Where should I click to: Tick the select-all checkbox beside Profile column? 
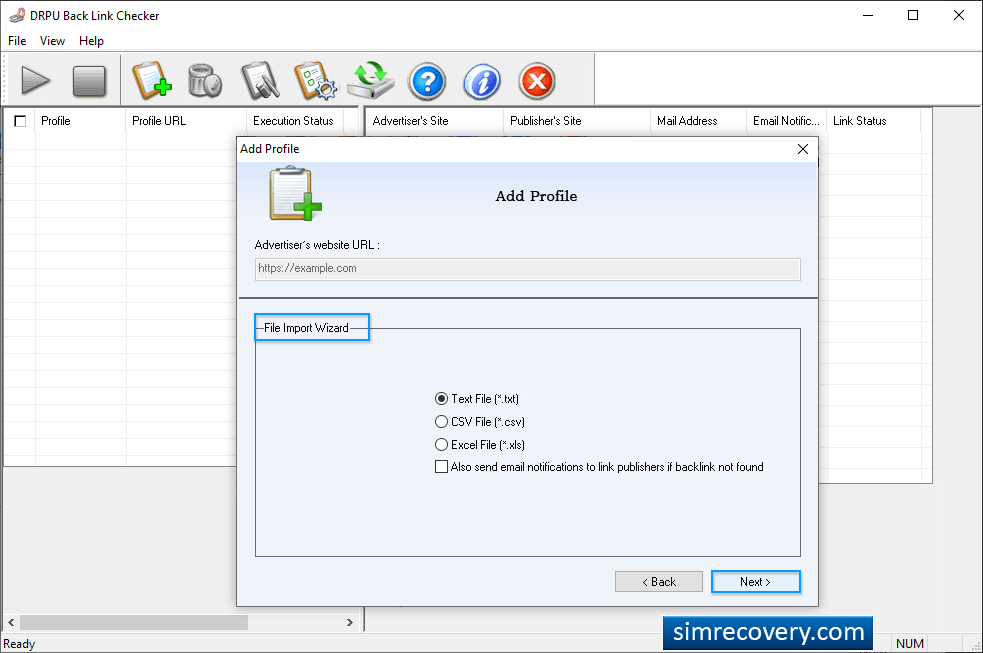(x=20, y=121)
